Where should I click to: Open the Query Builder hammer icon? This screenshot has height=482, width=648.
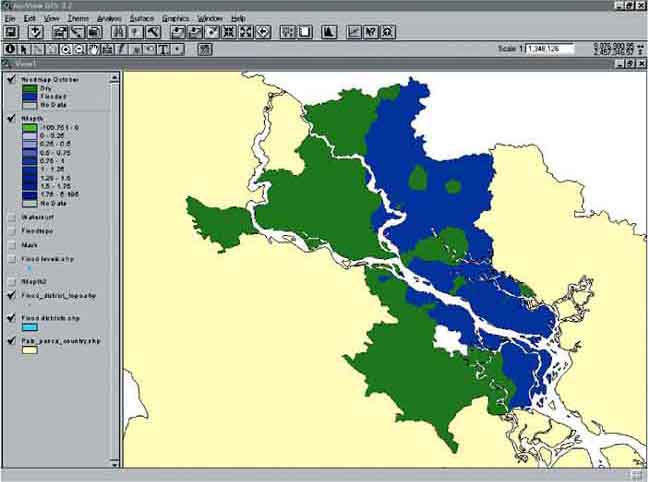(x=153, y=32)
